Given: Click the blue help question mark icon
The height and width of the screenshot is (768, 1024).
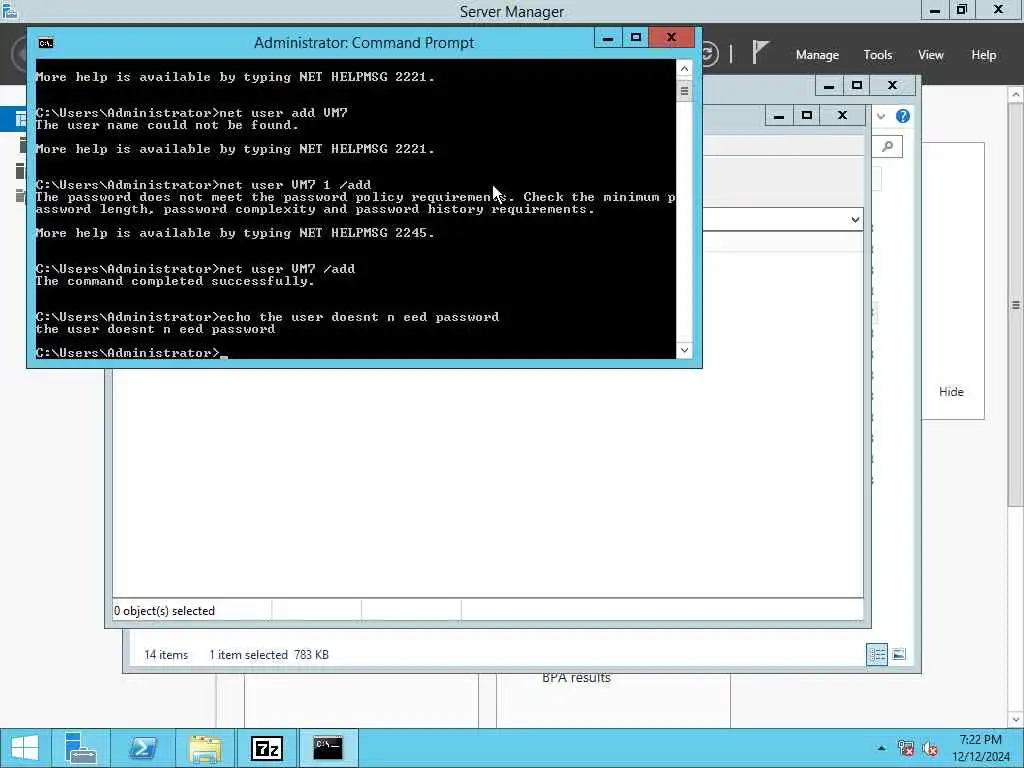Looking at the screenshot, I should tap(903, 116).
